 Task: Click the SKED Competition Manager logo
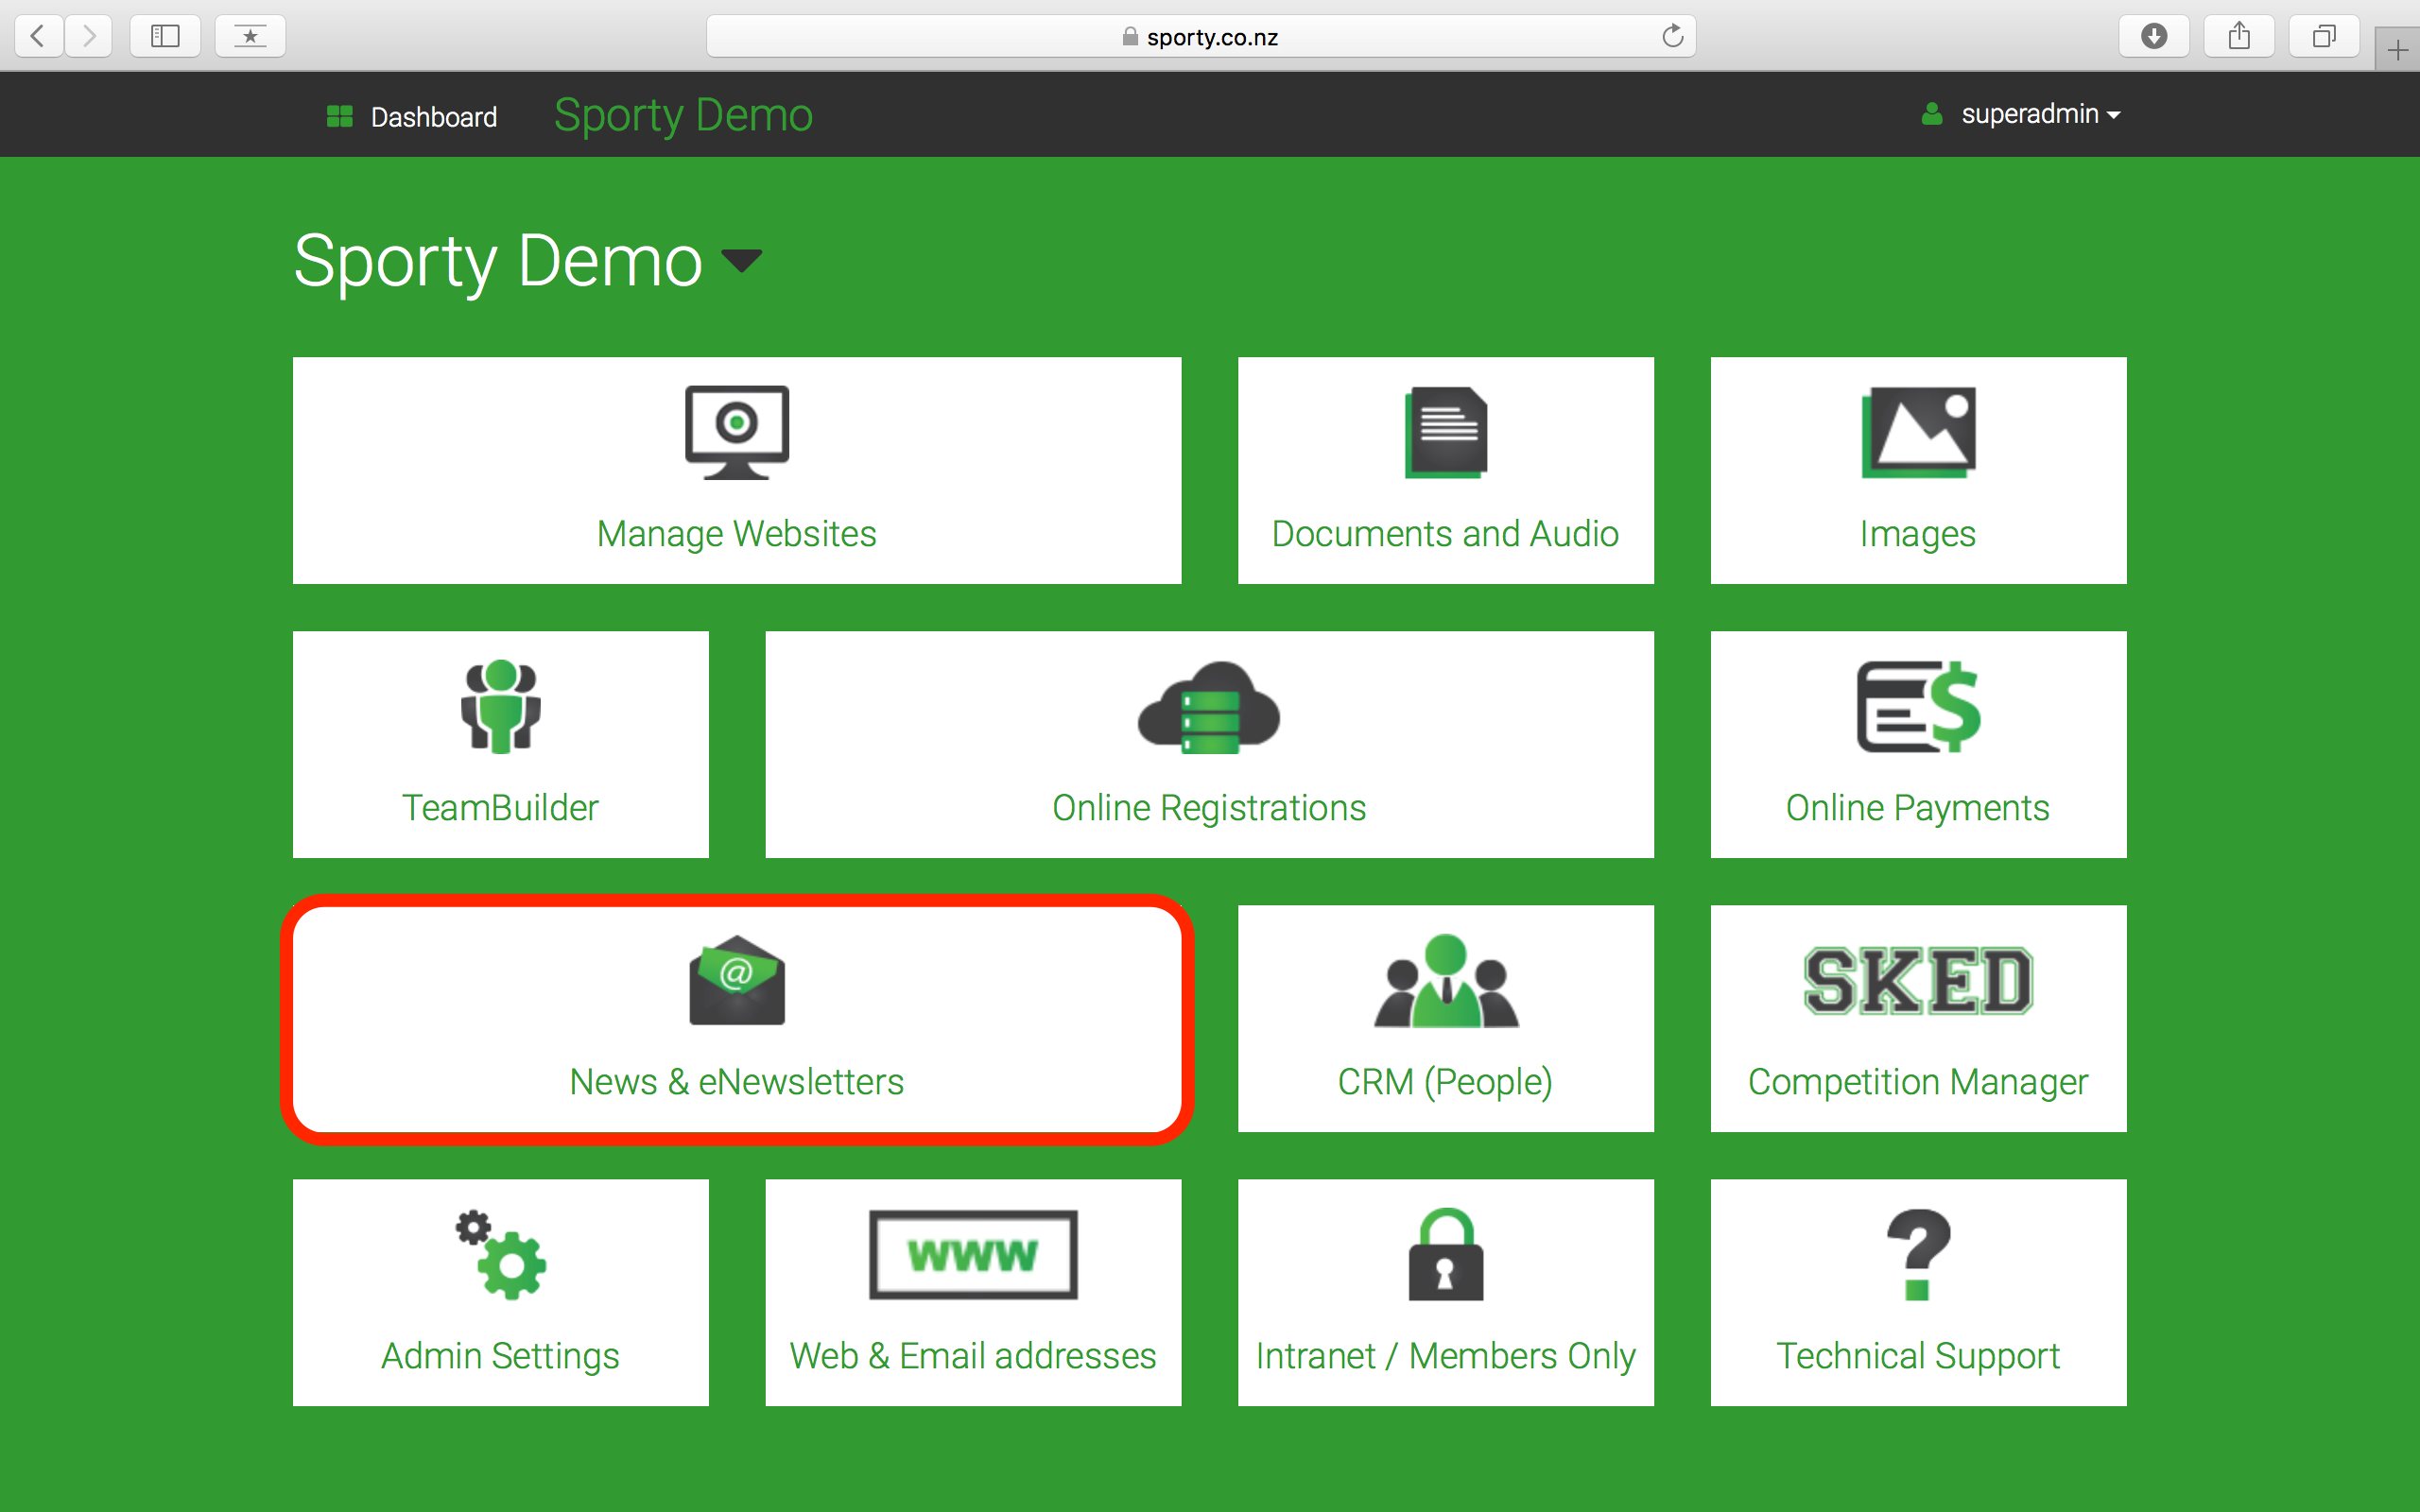[1918, 980]
